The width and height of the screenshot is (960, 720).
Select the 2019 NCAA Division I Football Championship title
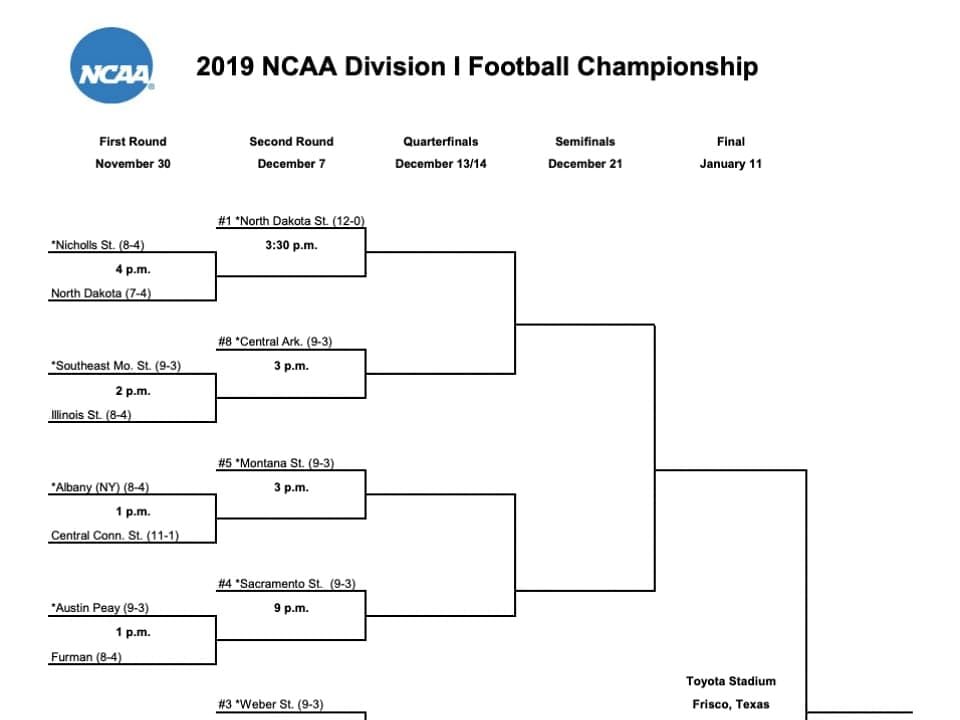(x=477, y=67)
